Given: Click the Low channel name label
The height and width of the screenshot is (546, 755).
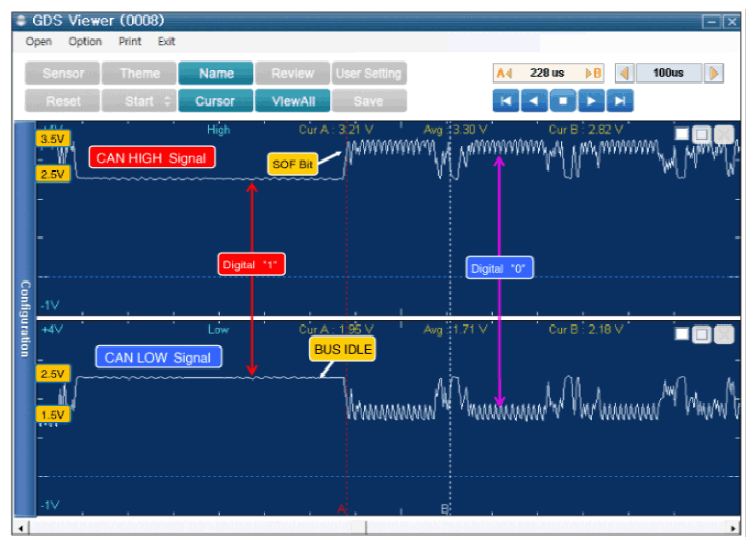Looking at the screenshot, I should 219,330.
